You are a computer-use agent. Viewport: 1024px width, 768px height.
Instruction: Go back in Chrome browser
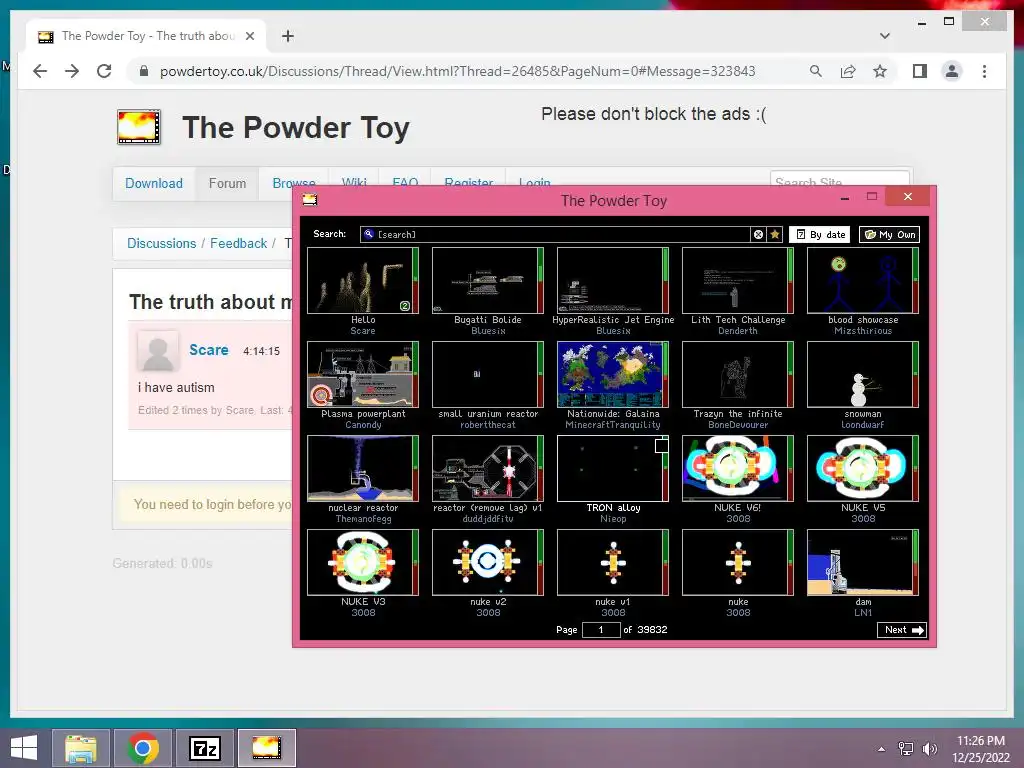click(40, 71)
